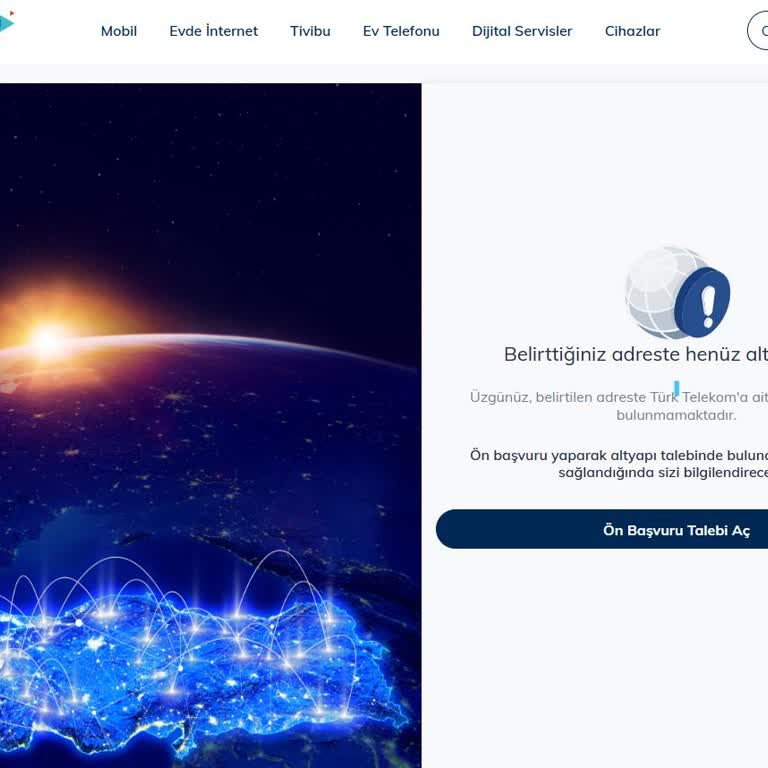Expand the Cihazlar menu
768x768 pixels.
[x=632, y=31]
